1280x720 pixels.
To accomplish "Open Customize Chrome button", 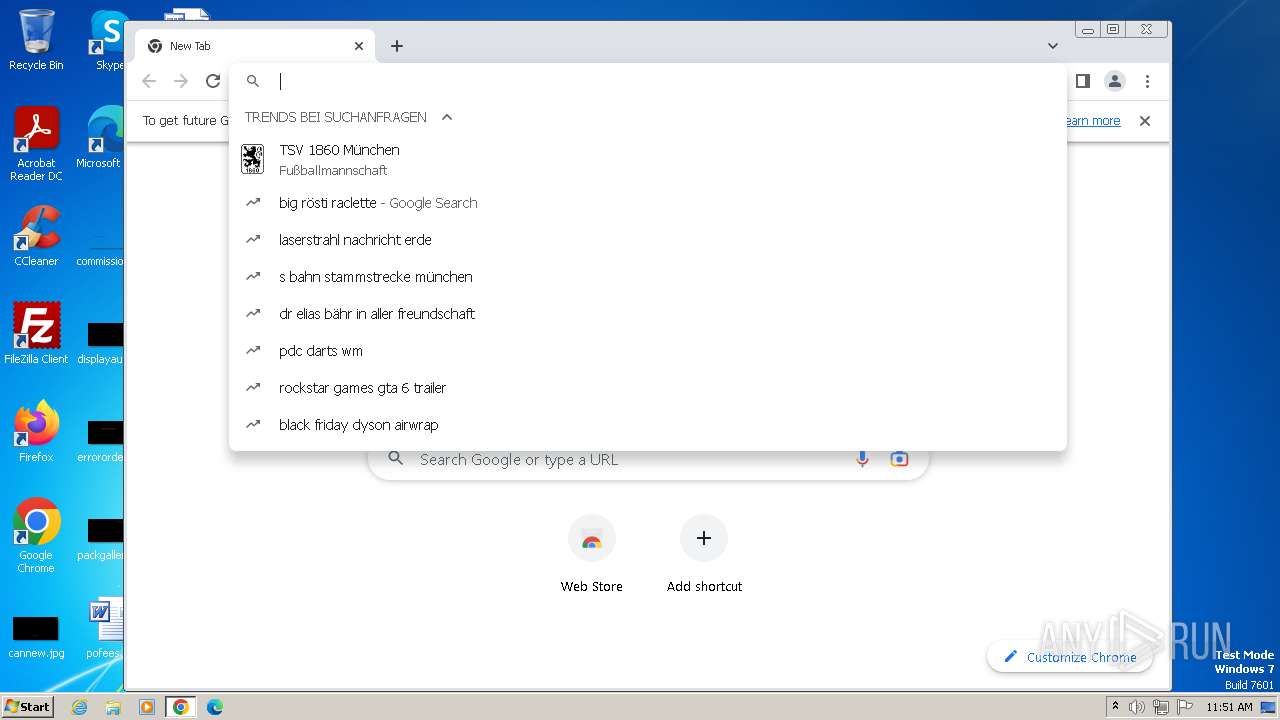I will pyautogui.click(x=1069, y=657).
